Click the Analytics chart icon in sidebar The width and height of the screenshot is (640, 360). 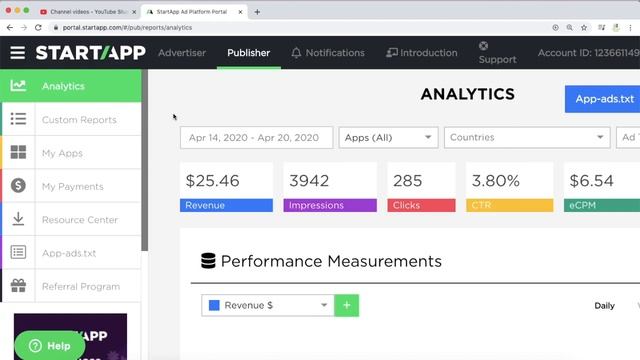pyautogui.click(x=18, y=86)
